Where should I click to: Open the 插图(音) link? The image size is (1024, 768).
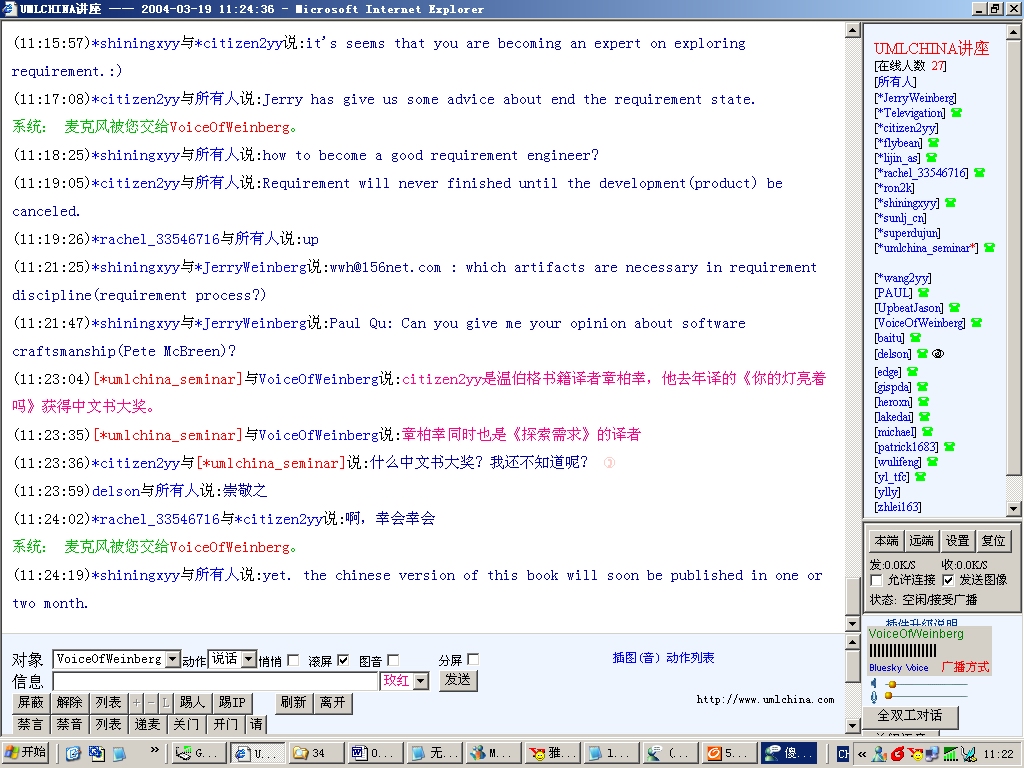pos(636,658)
